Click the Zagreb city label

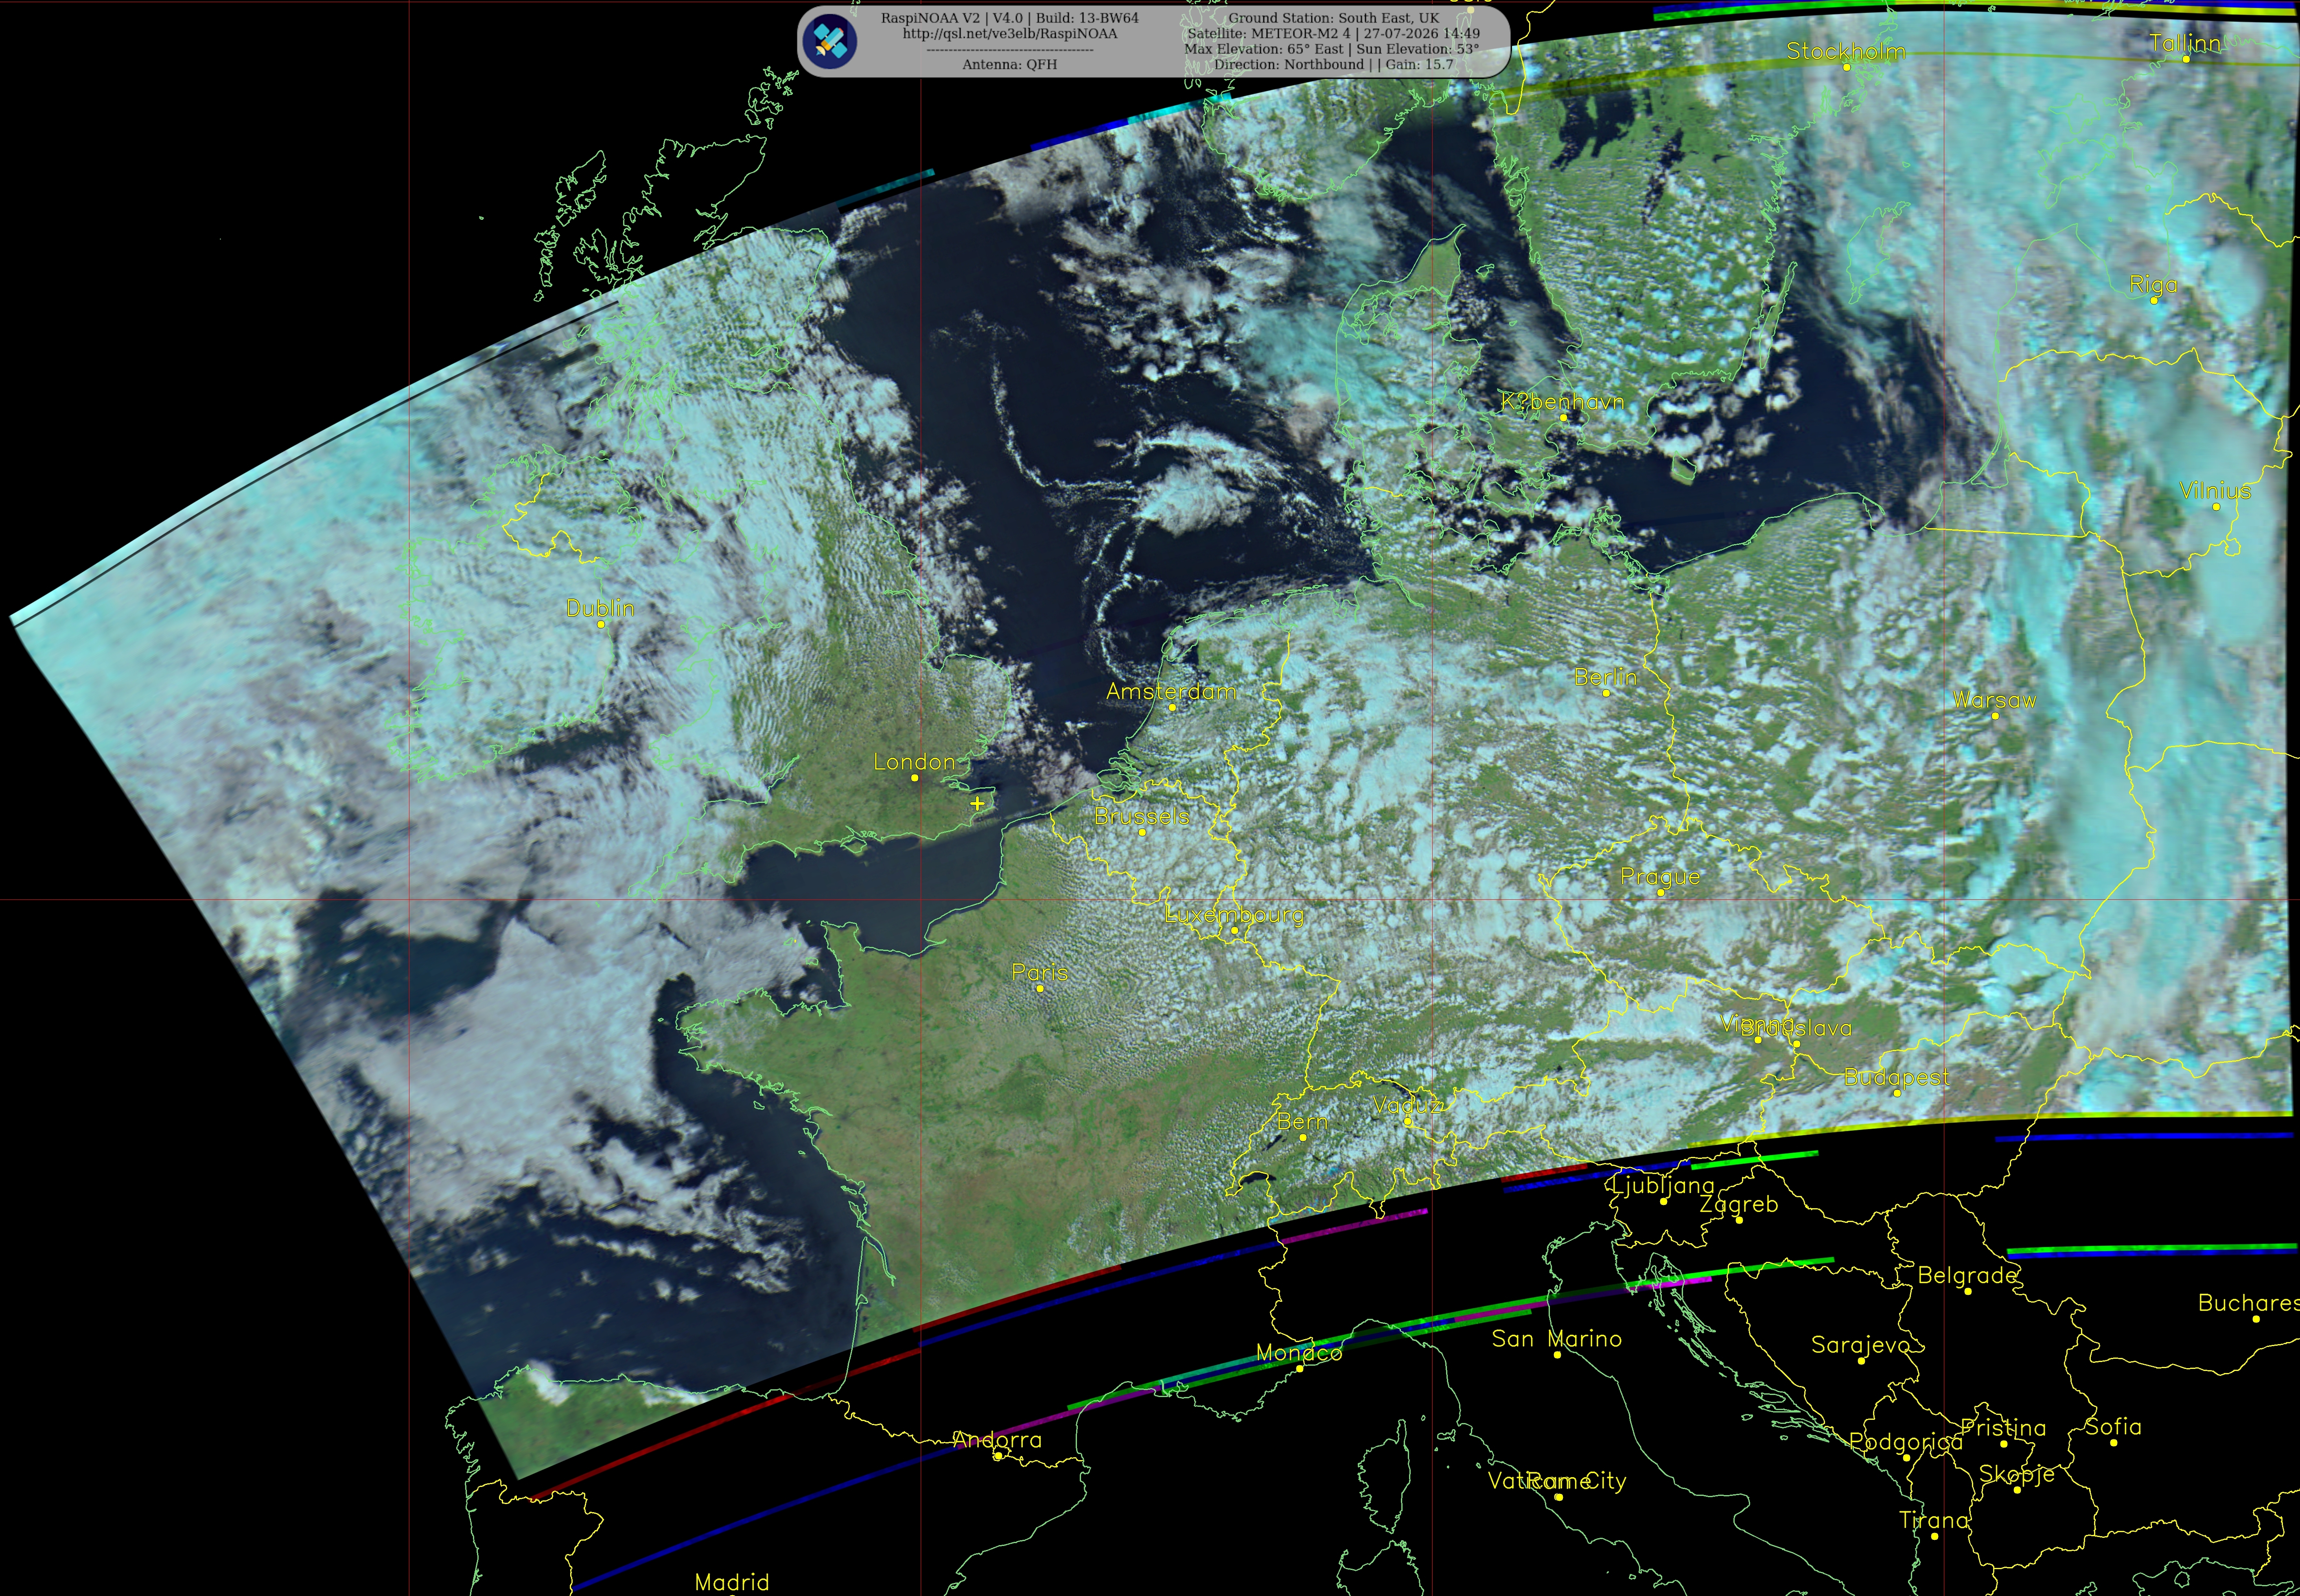(x=1739, y=1205)
